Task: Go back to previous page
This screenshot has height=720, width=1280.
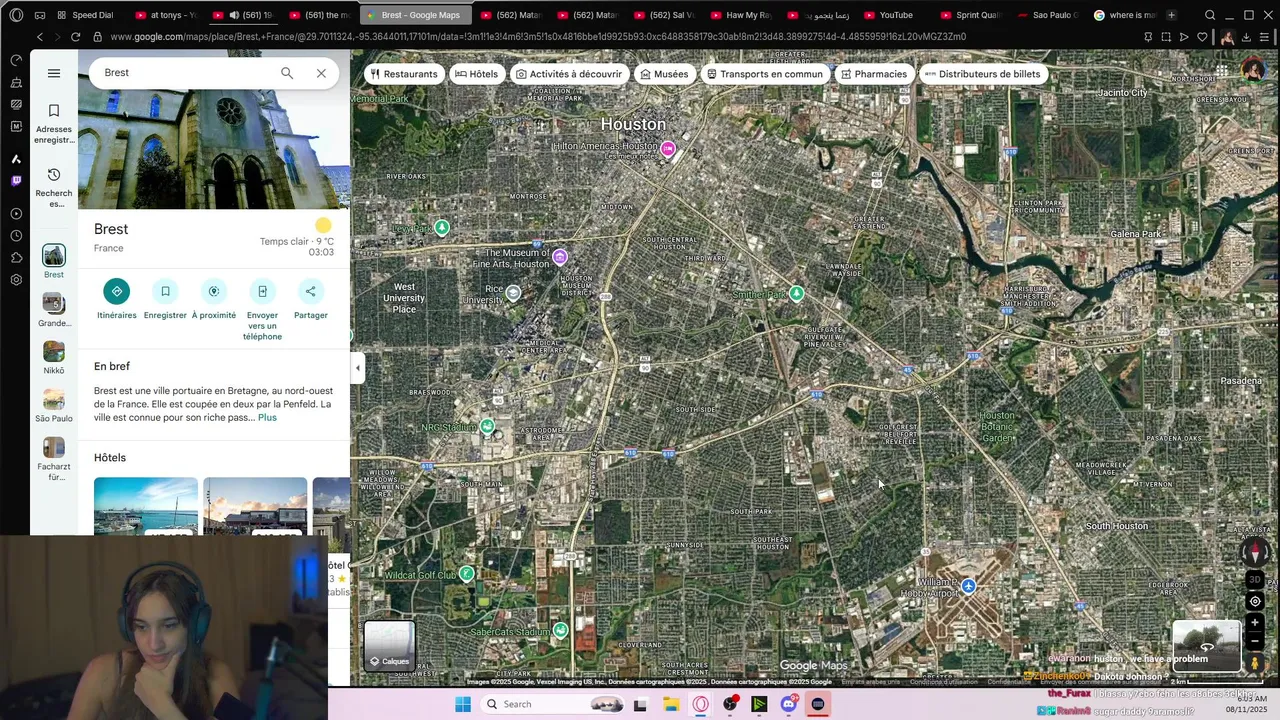Action: [40, 37]
